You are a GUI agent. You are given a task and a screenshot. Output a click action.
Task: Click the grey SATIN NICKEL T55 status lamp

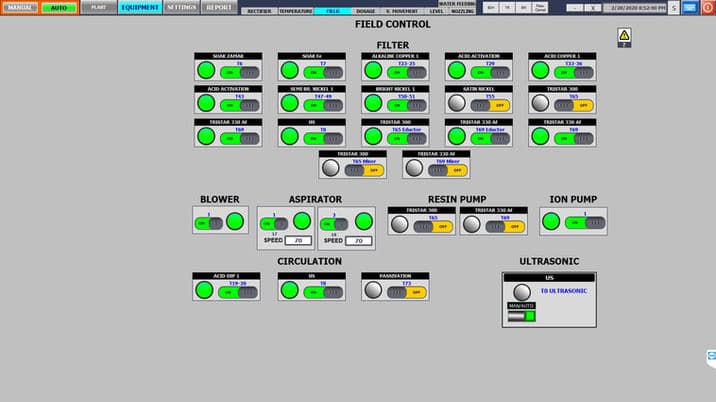tap(457, 103)
